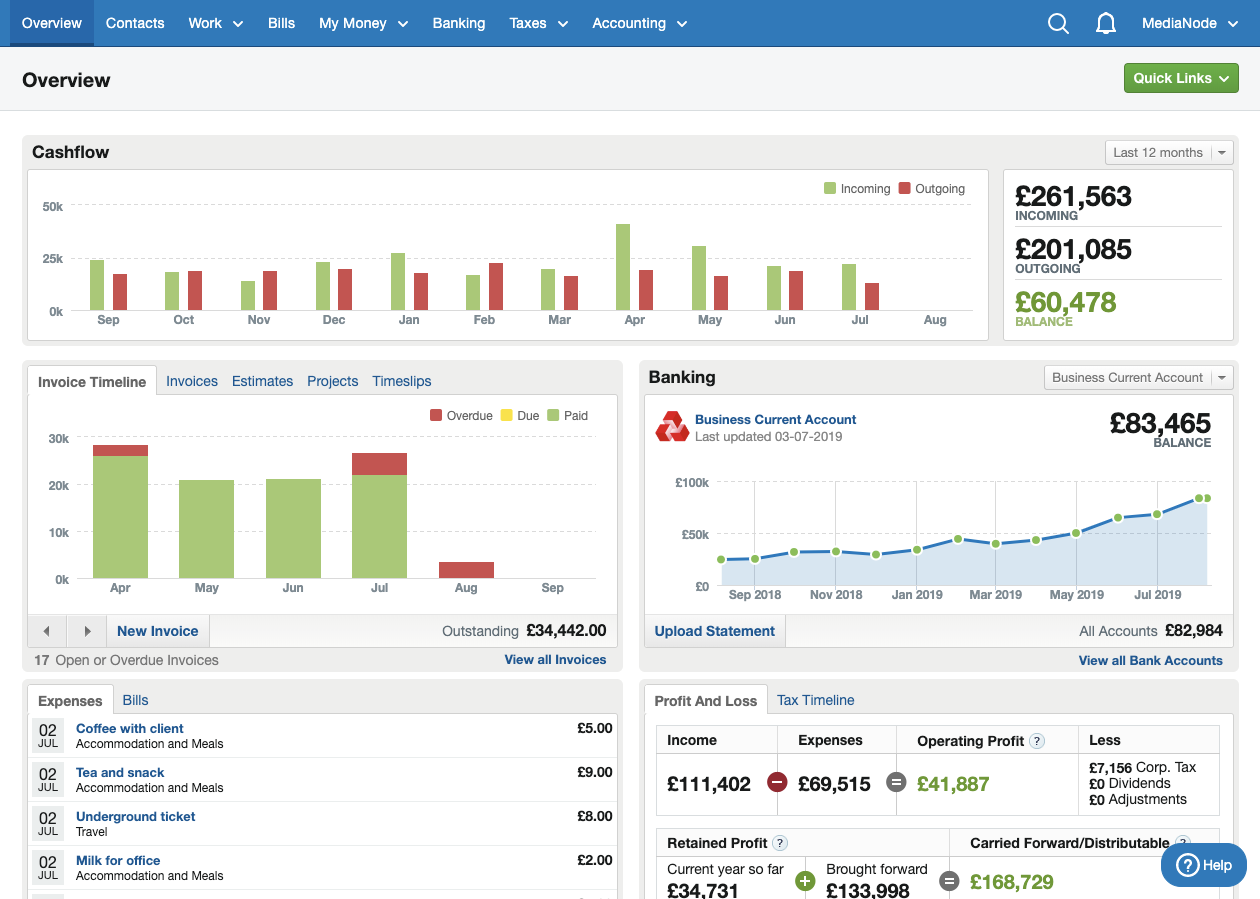Toggle Outgoing series in Cashflow legend
Screen dimensions: 1260x899
pos(930,189)
